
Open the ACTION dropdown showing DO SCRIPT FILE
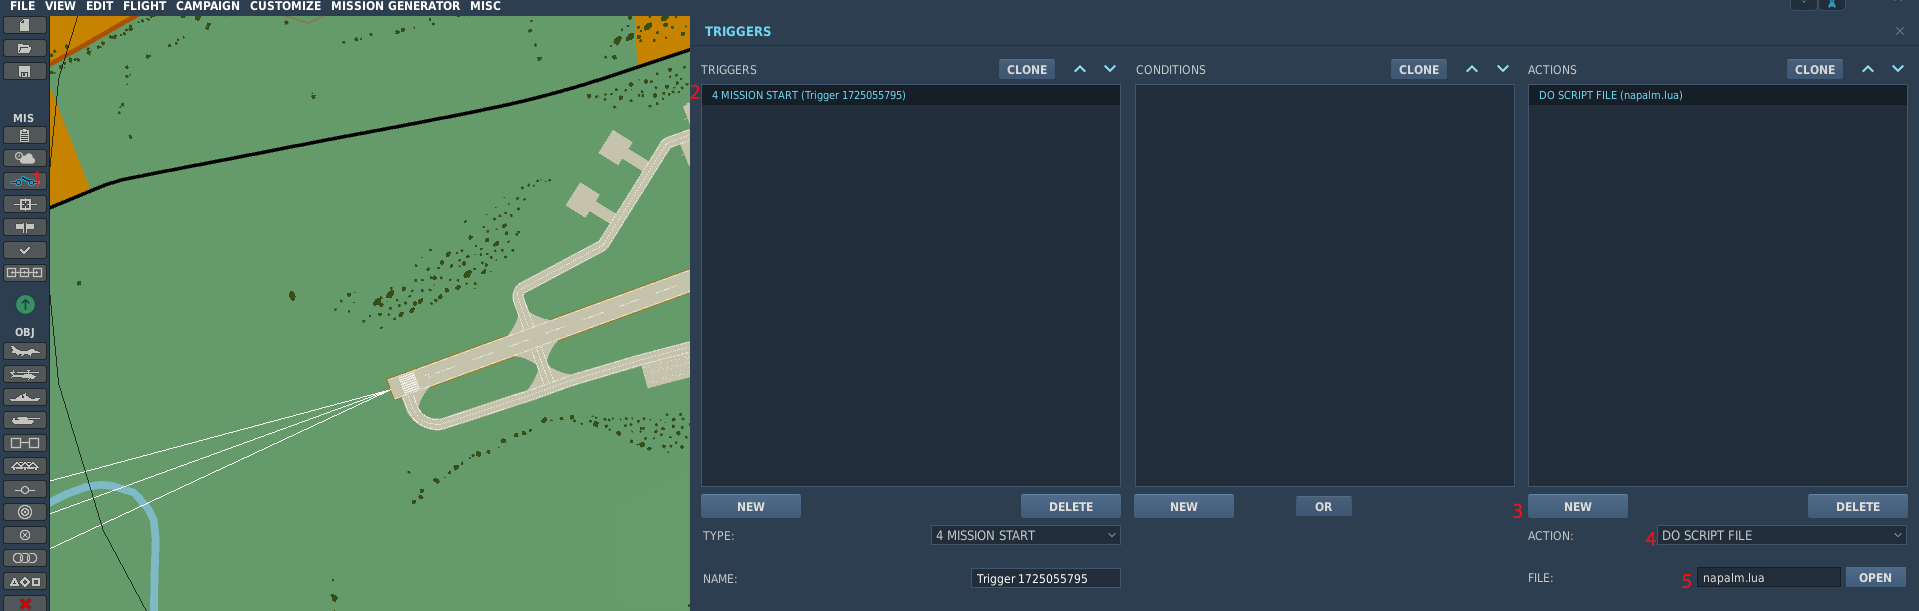pyautogui.click(x=1781, y=536)
